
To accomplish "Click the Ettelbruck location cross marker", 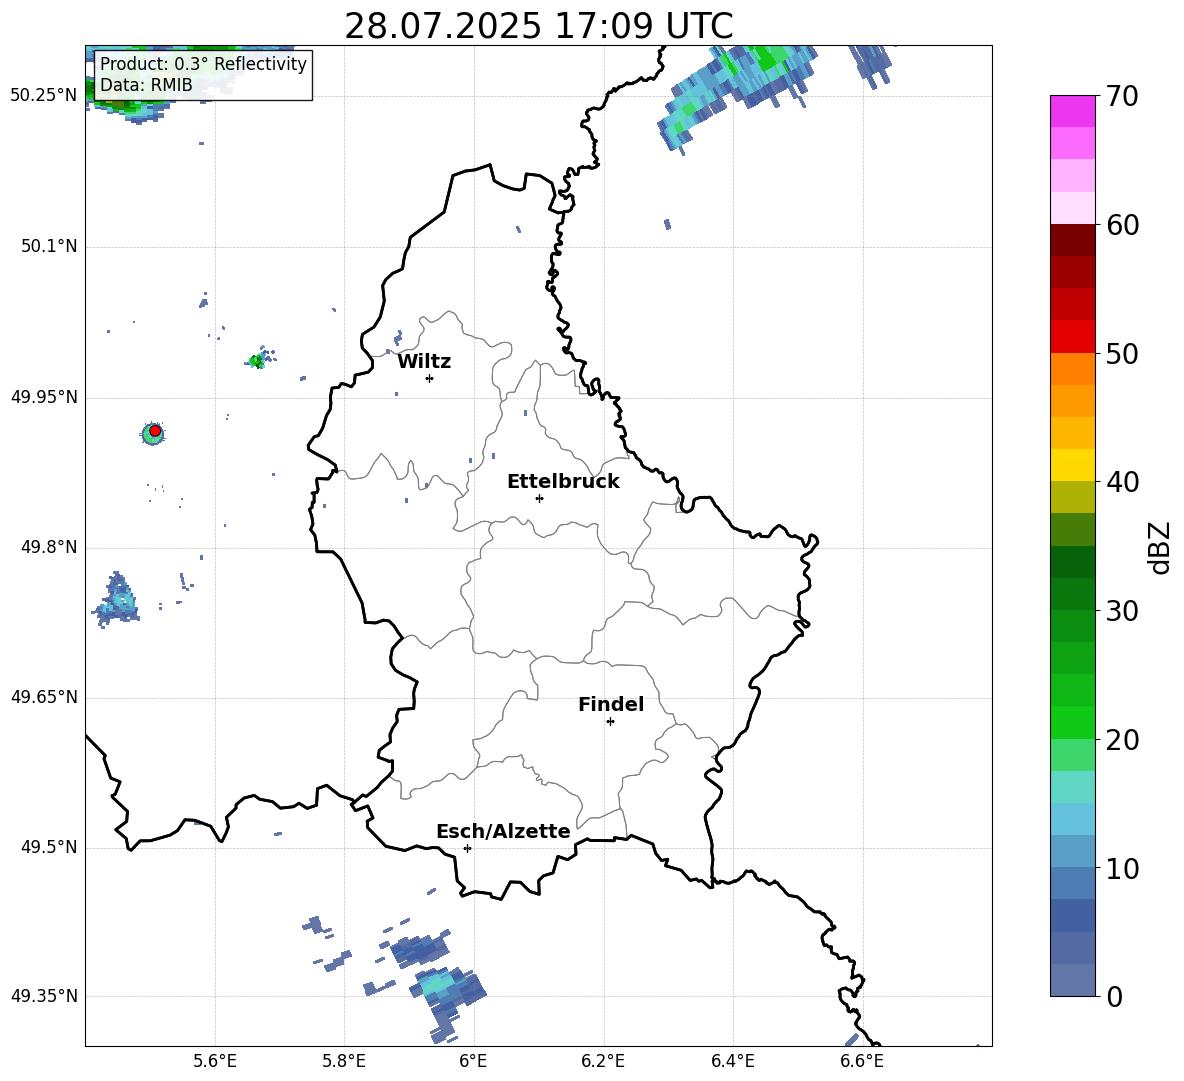I will [x=539, y=498].
